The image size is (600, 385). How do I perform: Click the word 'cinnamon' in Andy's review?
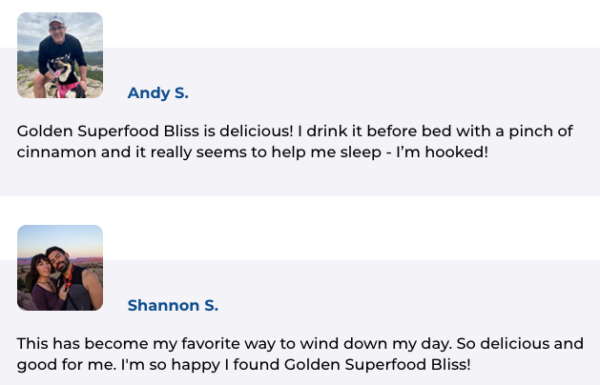[56, 152]
